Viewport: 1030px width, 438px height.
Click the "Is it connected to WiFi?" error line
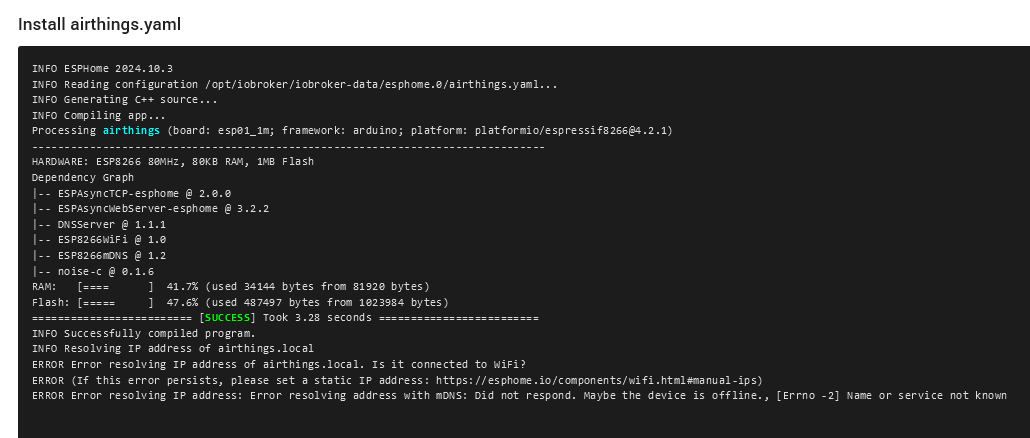pos(278,364)
